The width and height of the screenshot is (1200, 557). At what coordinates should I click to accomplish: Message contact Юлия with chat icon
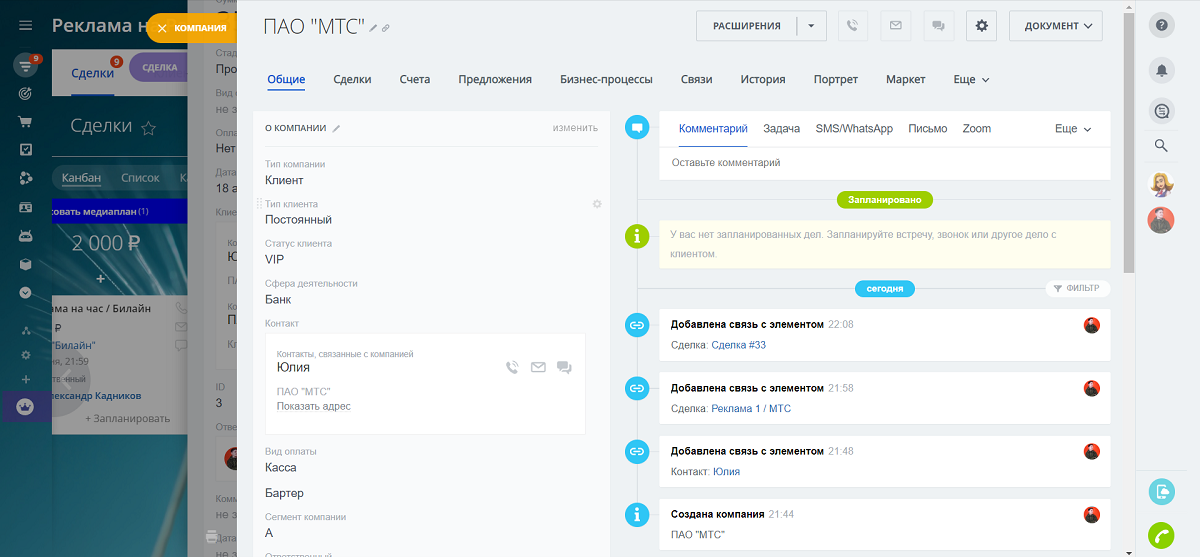coord(564,368)
